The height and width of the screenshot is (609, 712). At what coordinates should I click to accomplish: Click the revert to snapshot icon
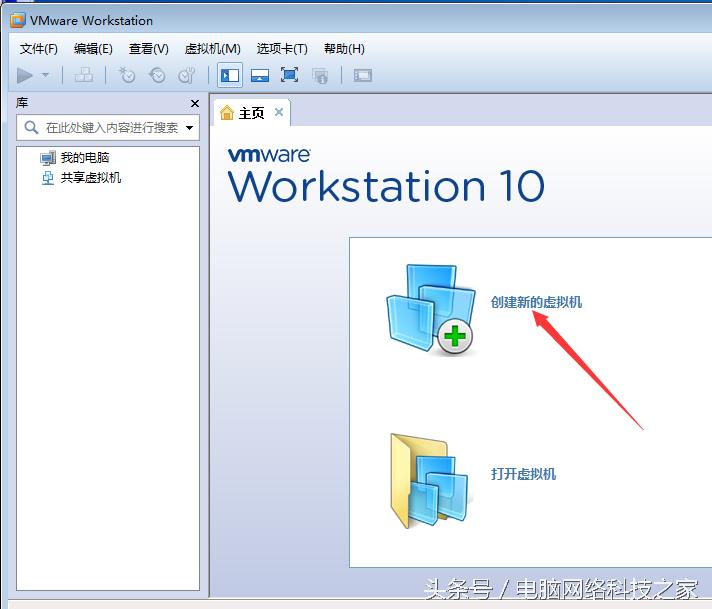157,75
